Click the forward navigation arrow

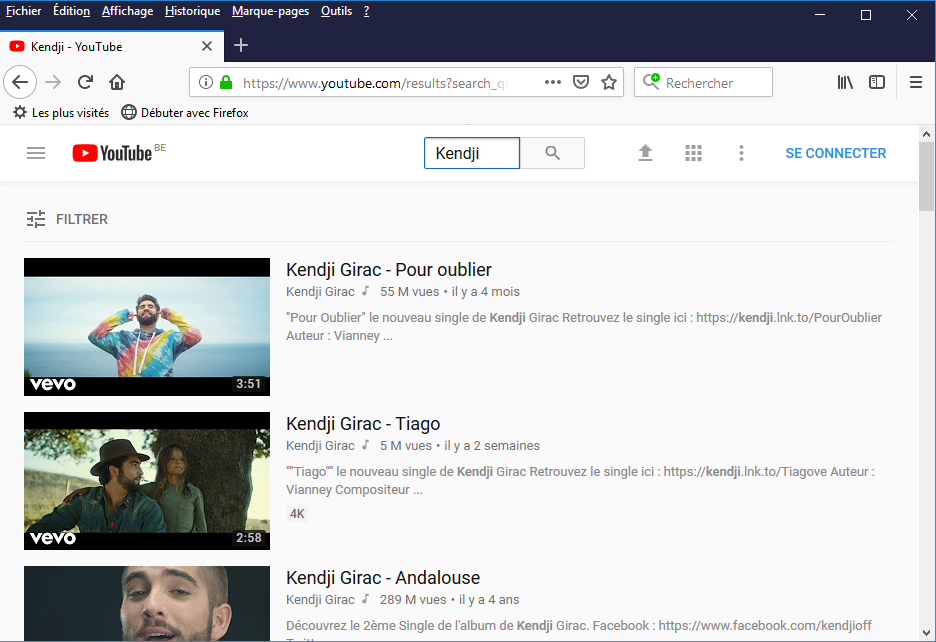pyautogui.click(x=53, y=82)
